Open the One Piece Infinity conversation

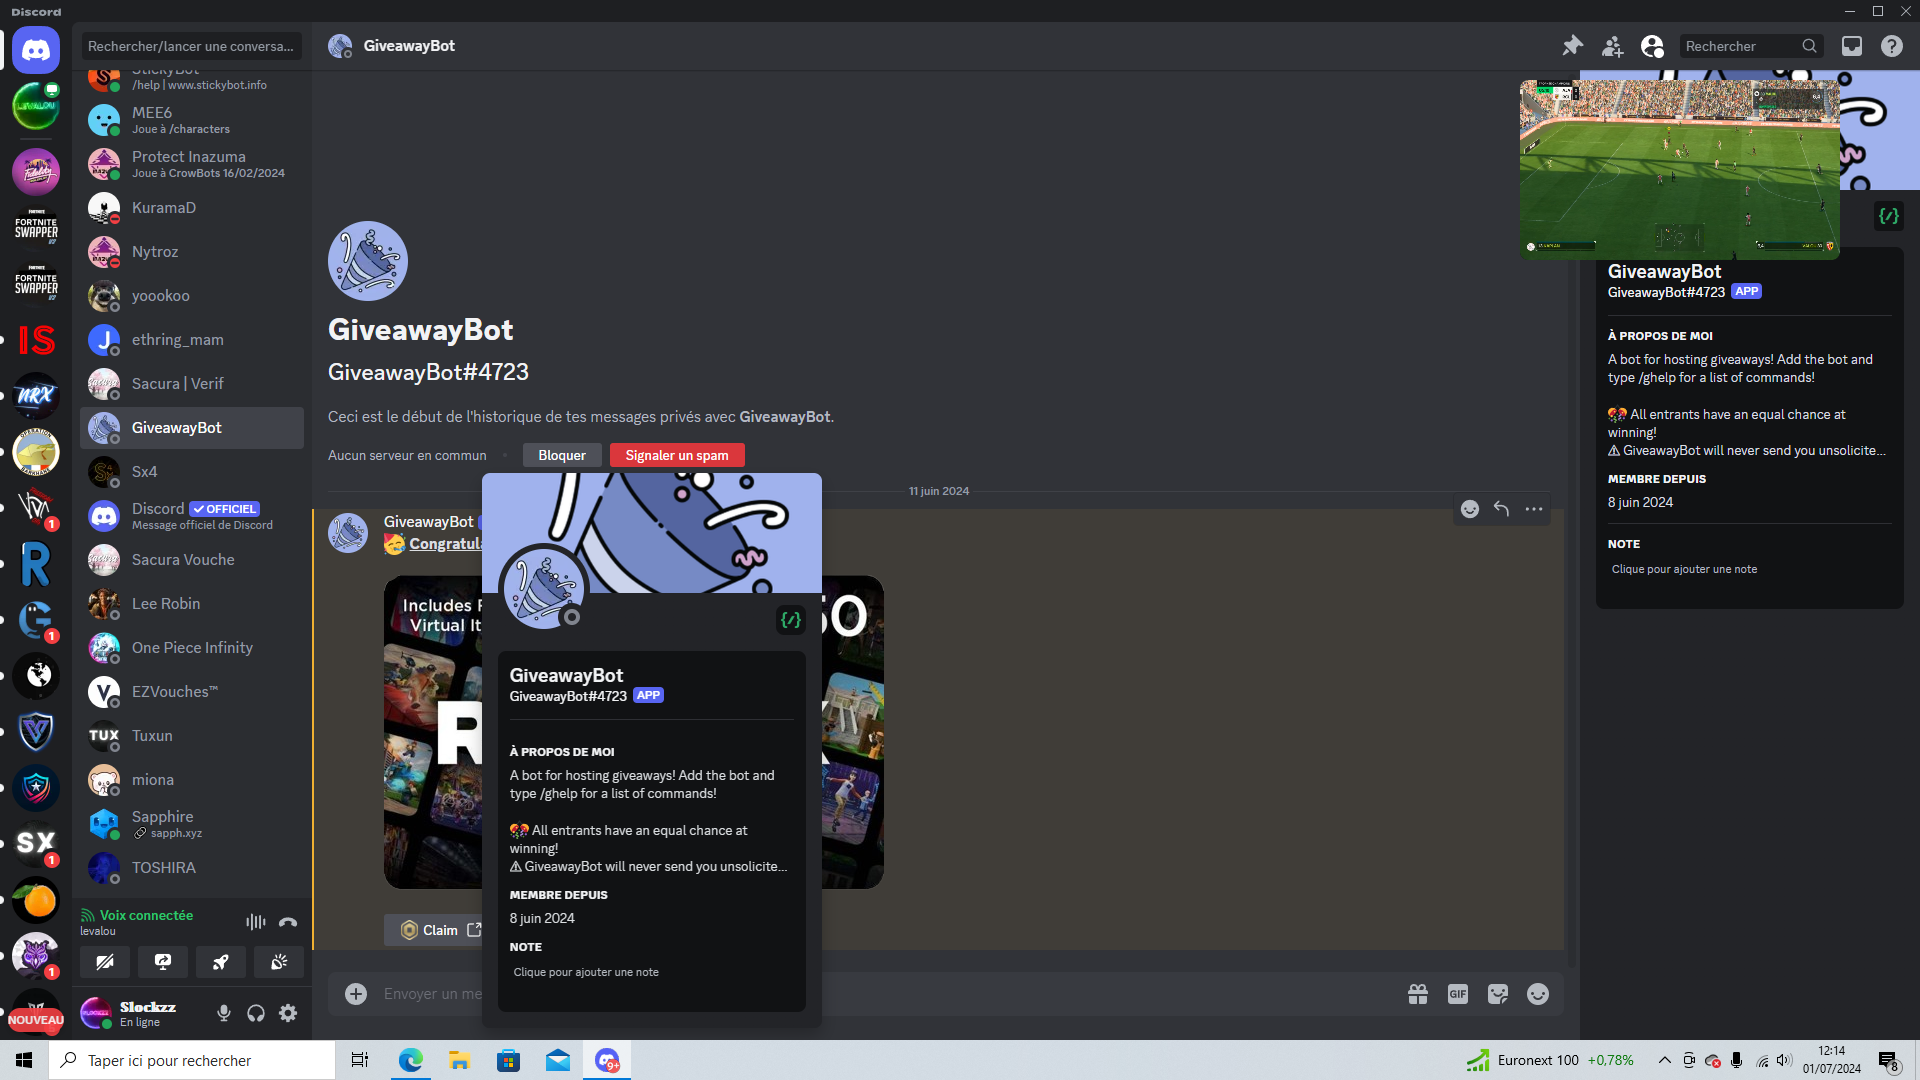[192, 648]
